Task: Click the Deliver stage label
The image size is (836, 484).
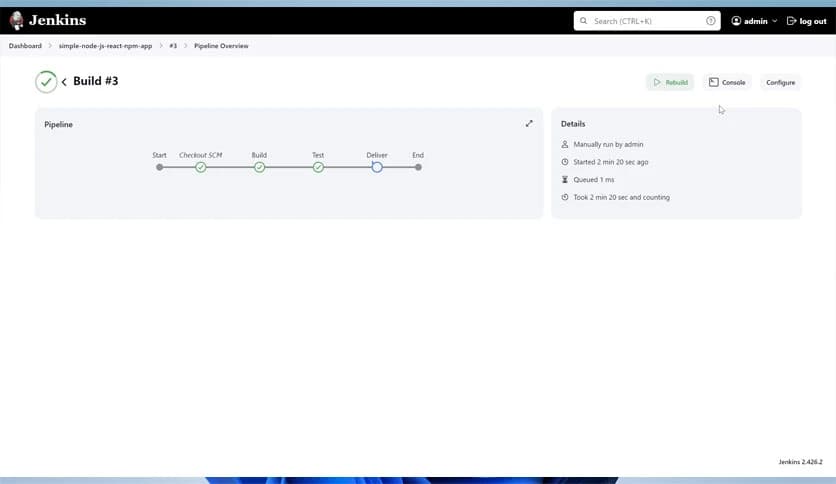Action: (377, 155)
